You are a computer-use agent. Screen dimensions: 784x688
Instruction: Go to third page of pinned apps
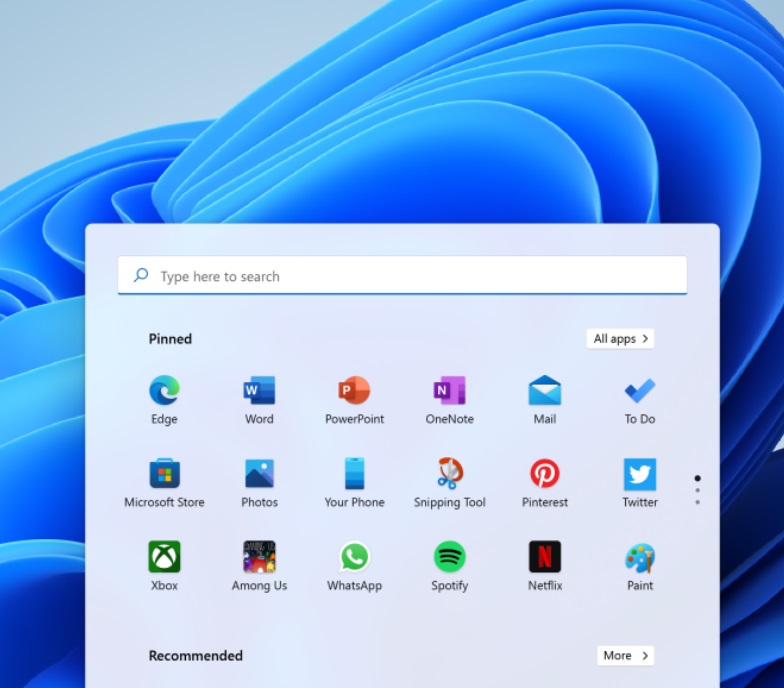pos(697,502)
